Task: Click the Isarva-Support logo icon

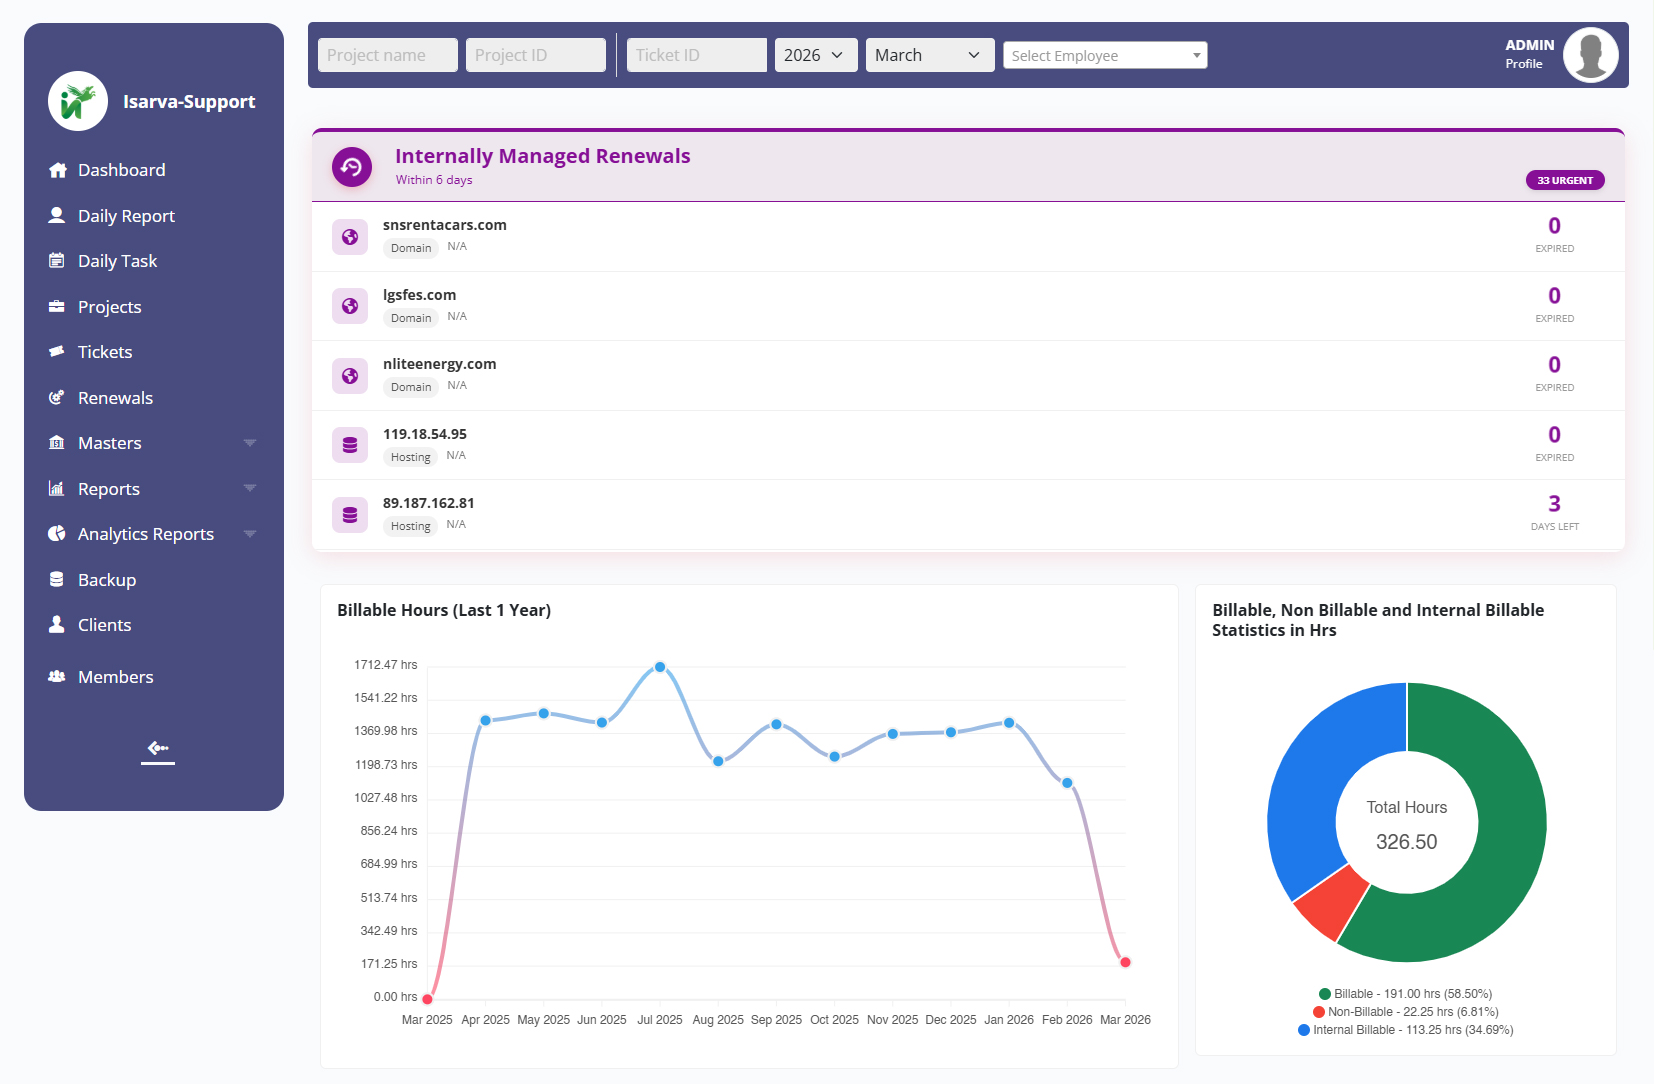Action: point(78,101)
